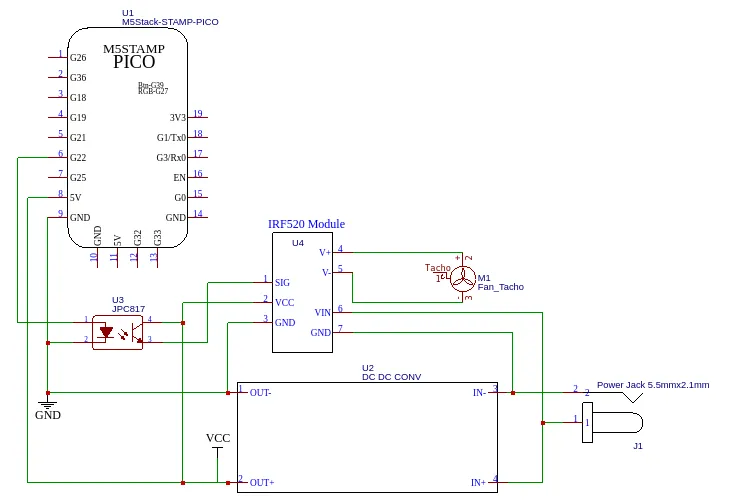This screenshot has height=501, width=732.
Task: Select the "Tacho" pin label near the fan
Action: [x=437, y=268]
